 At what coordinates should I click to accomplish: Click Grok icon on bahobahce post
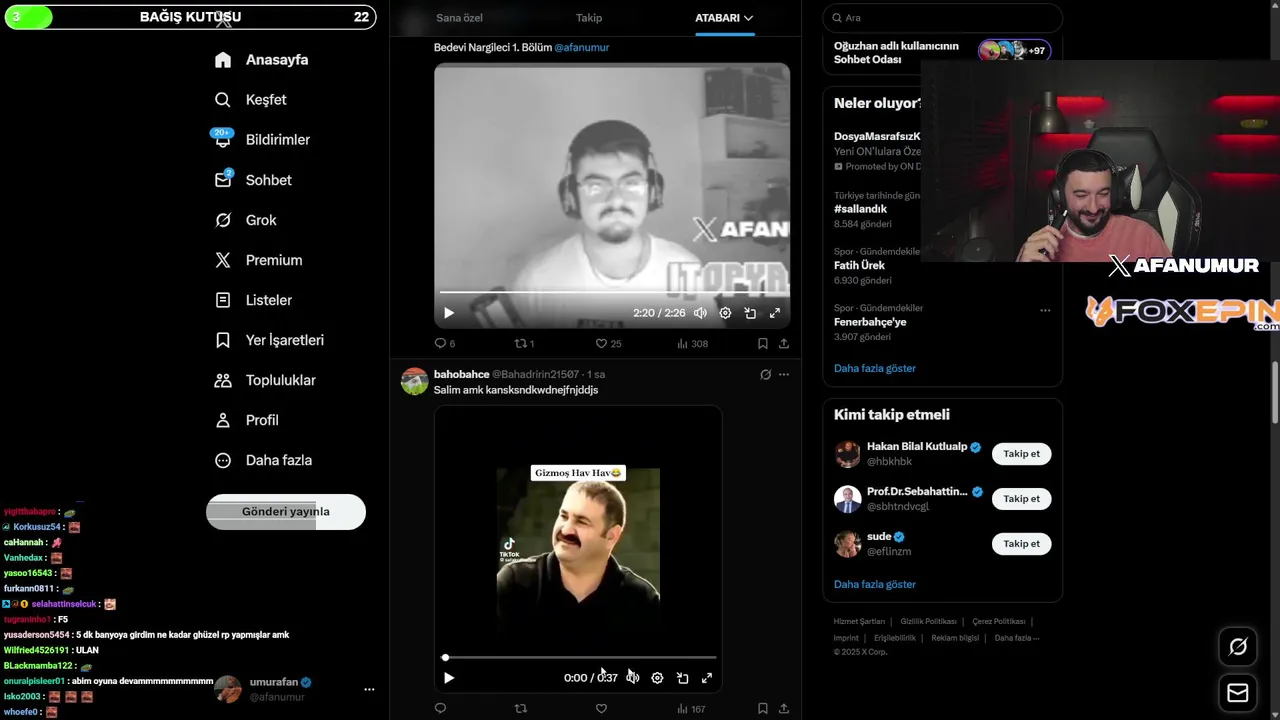pos(765,375)
